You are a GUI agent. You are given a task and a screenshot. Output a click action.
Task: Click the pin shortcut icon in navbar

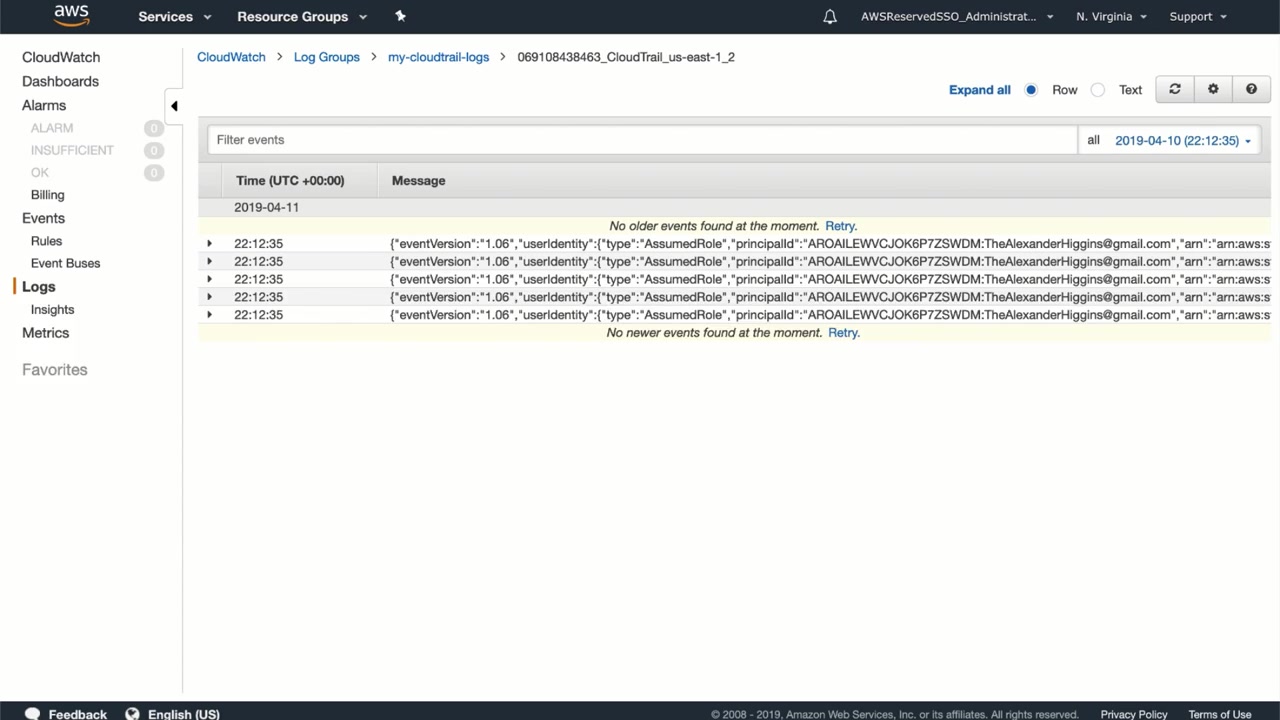pos(401,16)
